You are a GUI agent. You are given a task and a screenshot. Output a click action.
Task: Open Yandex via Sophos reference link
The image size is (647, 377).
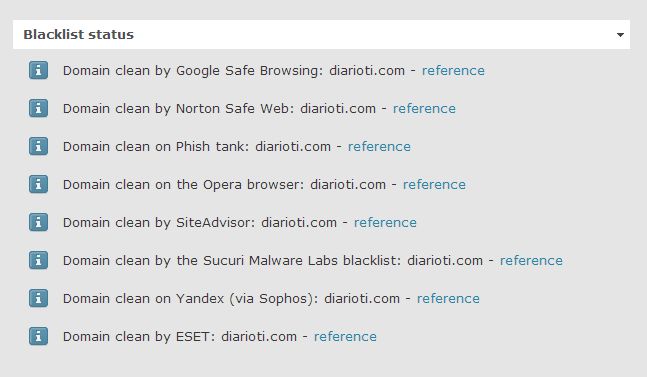(448, 299)
